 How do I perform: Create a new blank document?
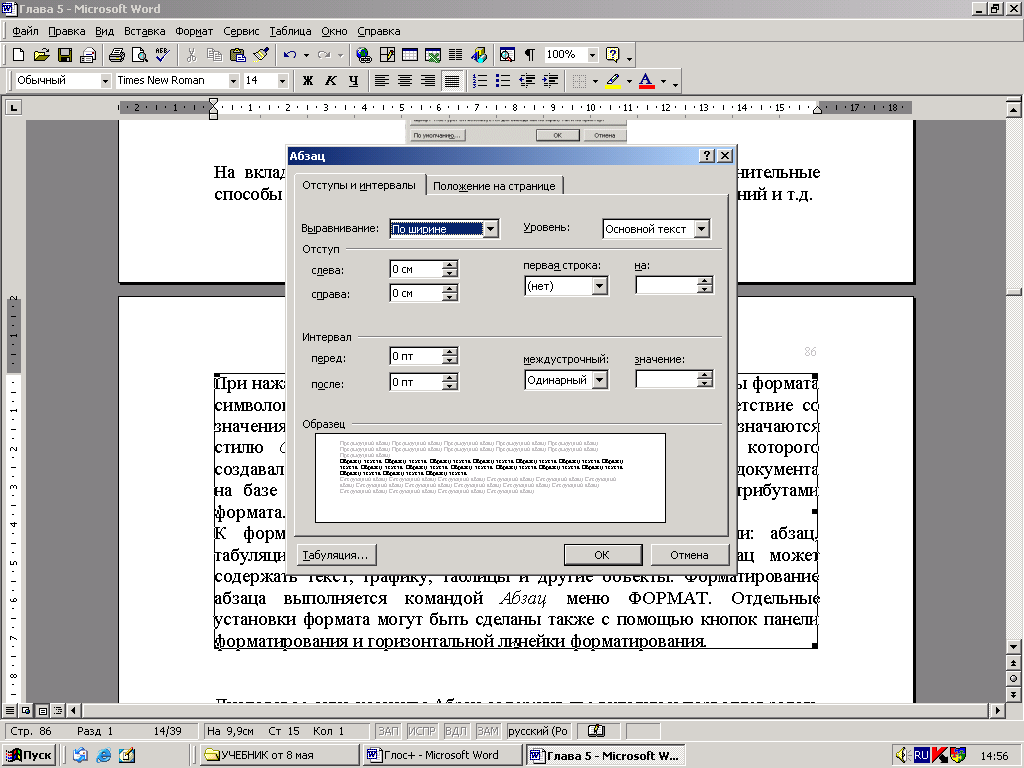click(18, 55)
